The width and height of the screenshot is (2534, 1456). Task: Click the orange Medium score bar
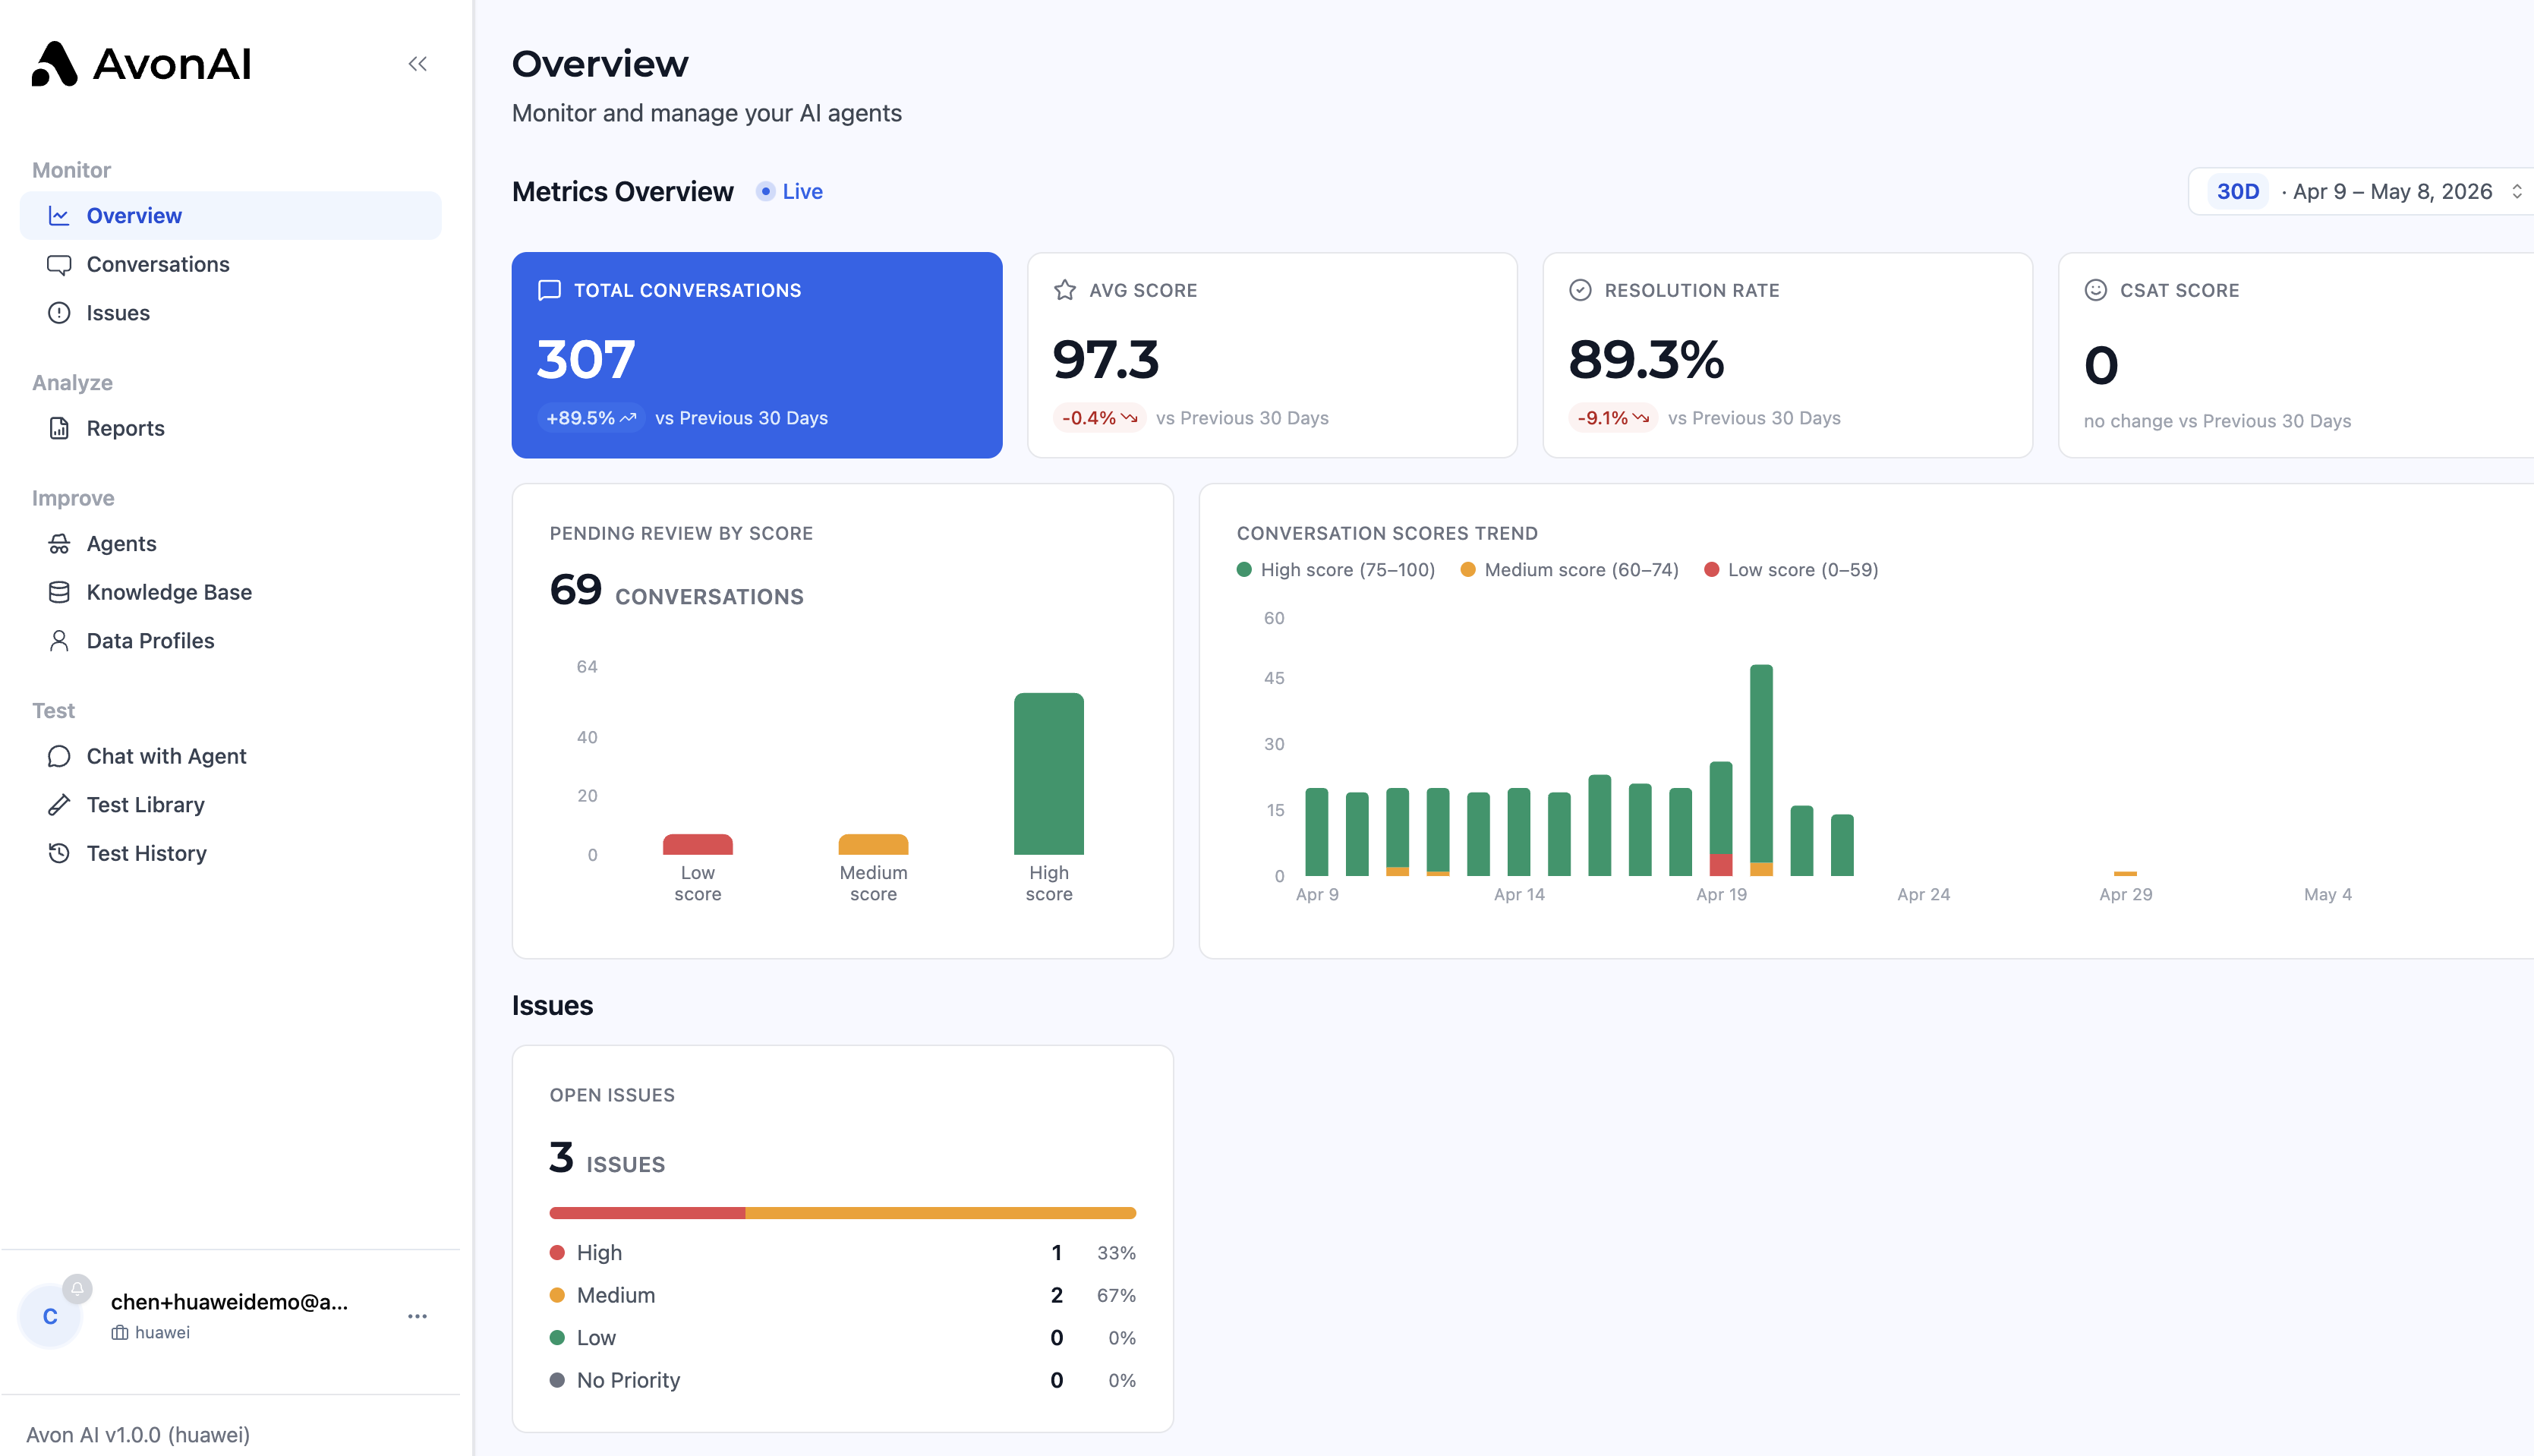tap(873, 844)
